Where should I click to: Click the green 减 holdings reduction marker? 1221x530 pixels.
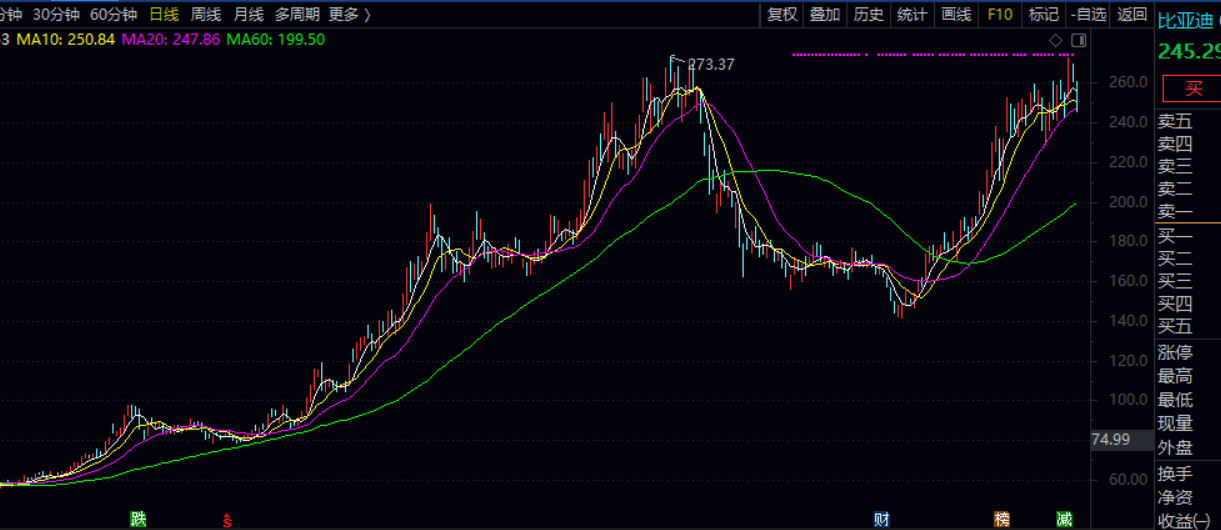pyautogui.click(x=1064, y=518)
